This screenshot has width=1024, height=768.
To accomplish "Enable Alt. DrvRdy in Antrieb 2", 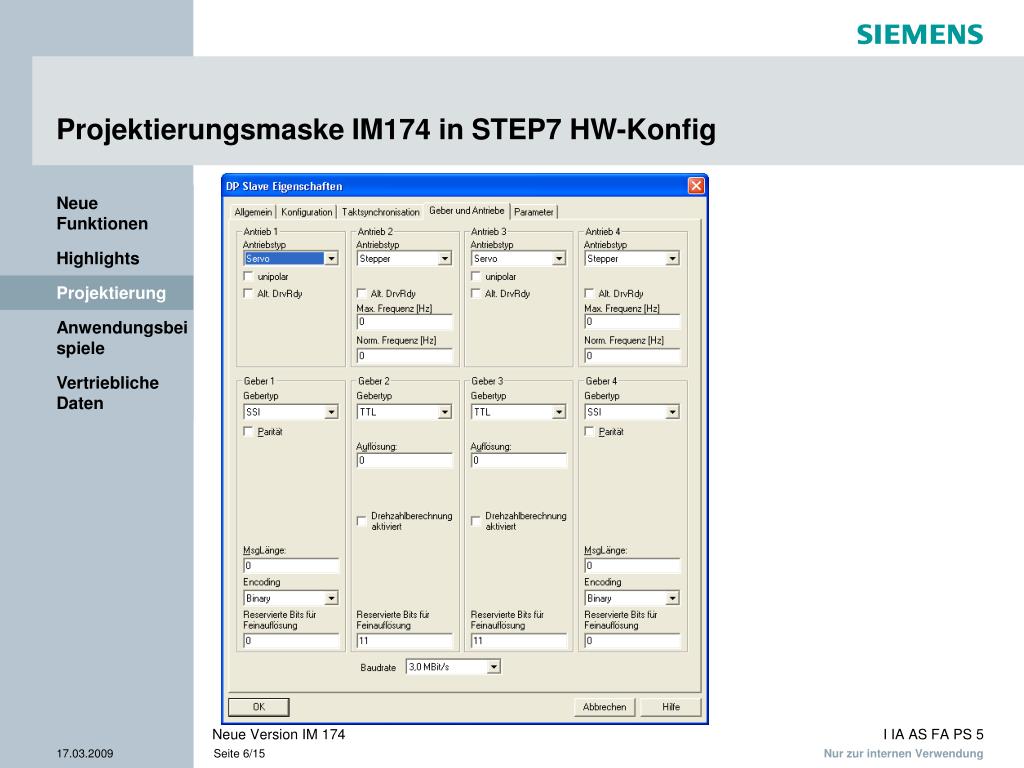I will click(361, 294).
